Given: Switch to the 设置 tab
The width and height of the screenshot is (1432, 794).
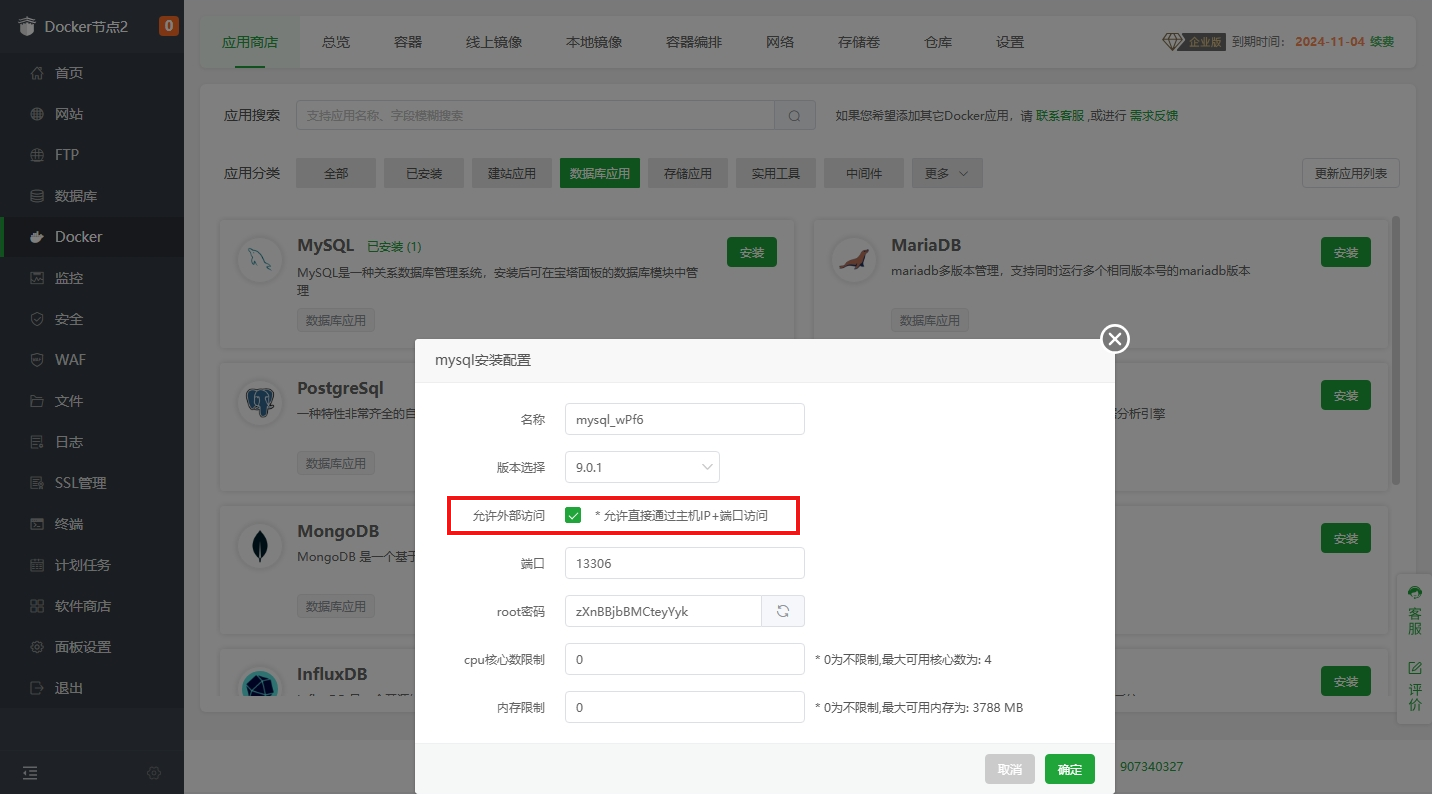Looking at the screenshot, I should pos(1010,42).
